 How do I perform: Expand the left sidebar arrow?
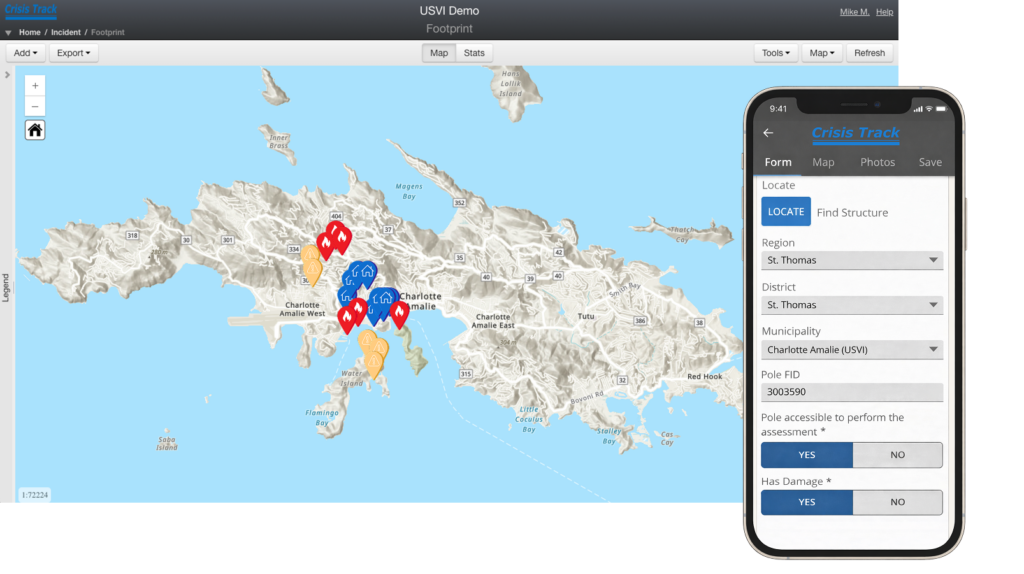pos(7,75)
